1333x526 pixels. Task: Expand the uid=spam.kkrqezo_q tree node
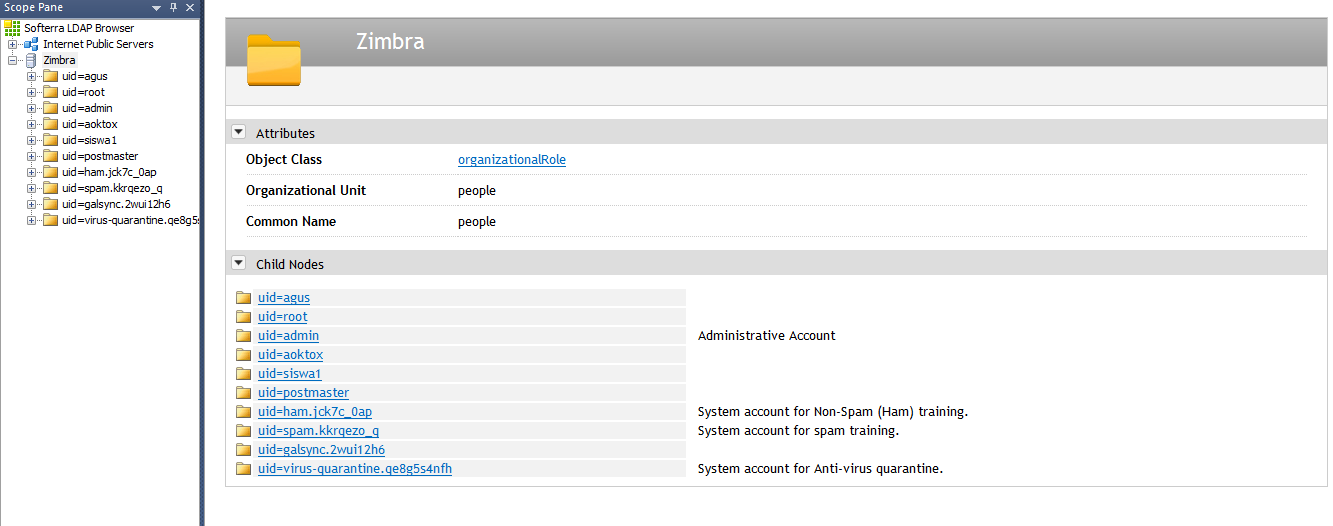(31, 188)
